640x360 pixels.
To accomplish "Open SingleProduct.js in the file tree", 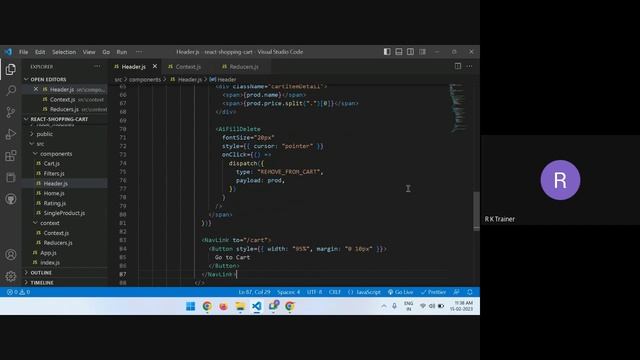I will [64, 213].
